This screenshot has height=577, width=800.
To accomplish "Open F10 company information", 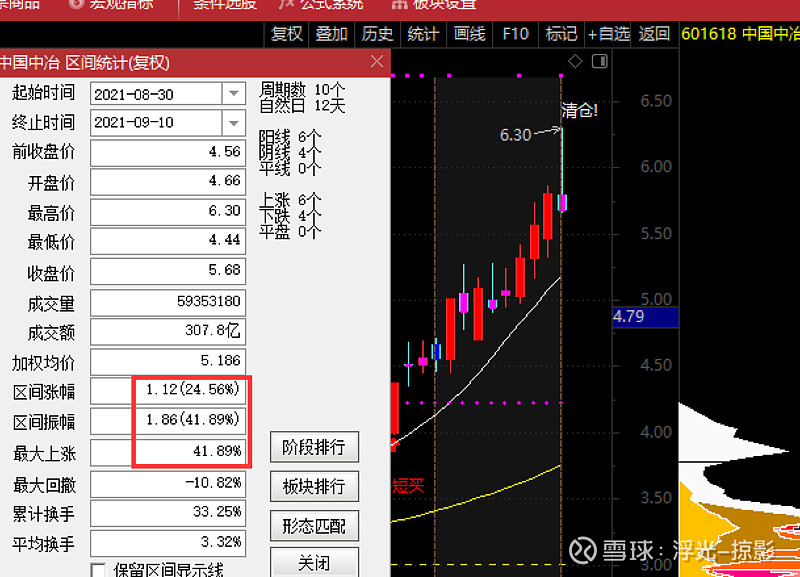I will [515, 34].
